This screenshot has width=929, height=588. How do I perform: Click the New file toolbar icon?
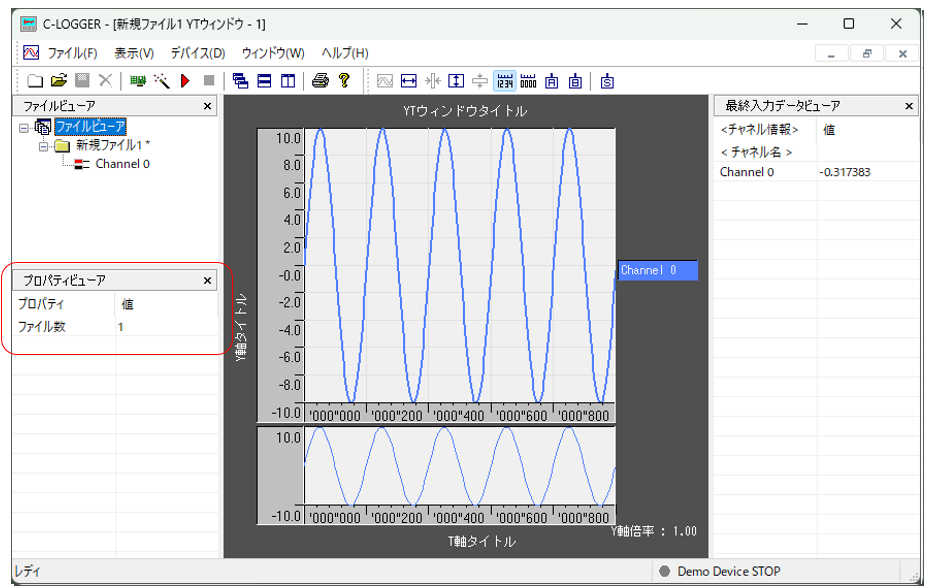(x=35, y=81)
